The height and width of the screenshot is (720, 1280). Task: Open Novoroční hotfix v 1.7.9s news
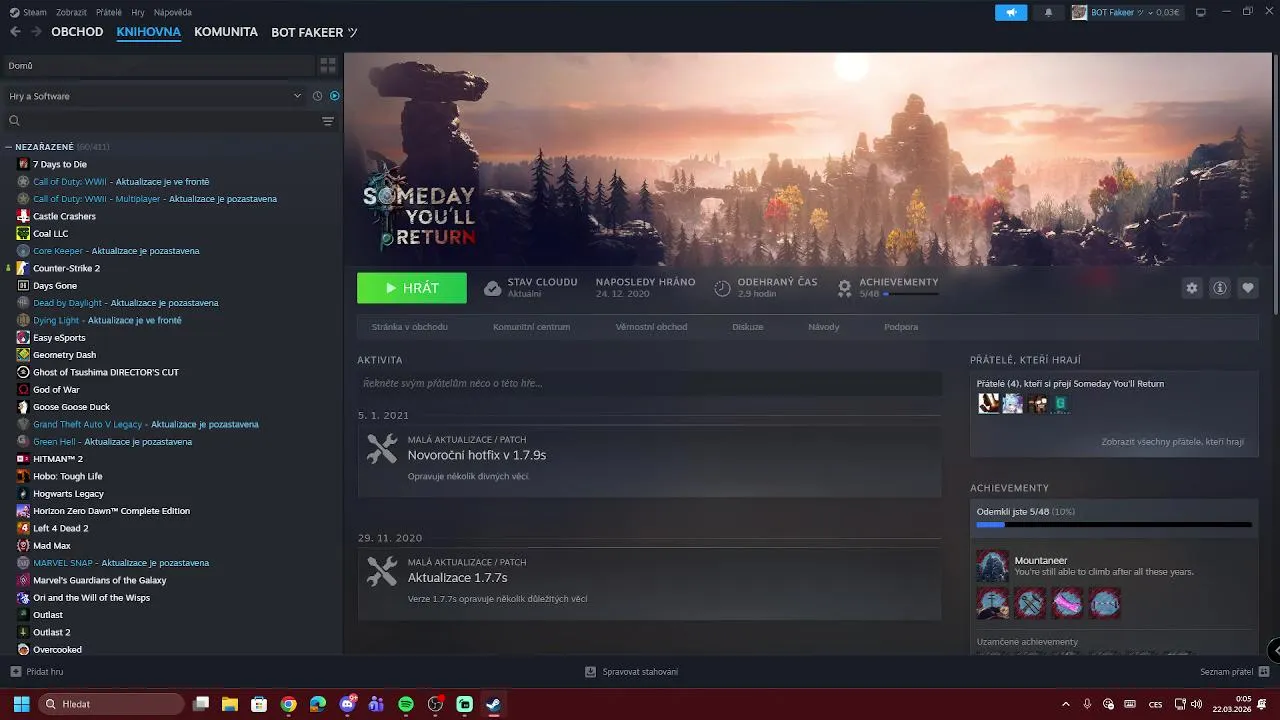click(x=477, y=455)
